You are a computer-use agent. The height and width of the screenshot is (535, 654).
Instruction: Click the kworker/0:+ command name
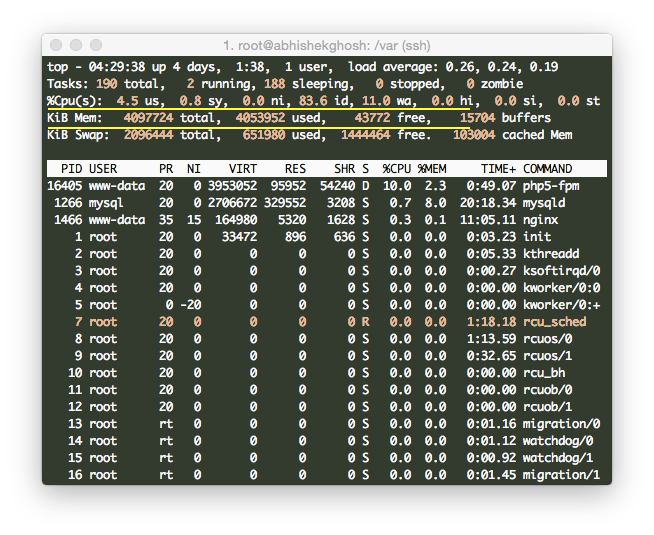click(x=561, y=305)
